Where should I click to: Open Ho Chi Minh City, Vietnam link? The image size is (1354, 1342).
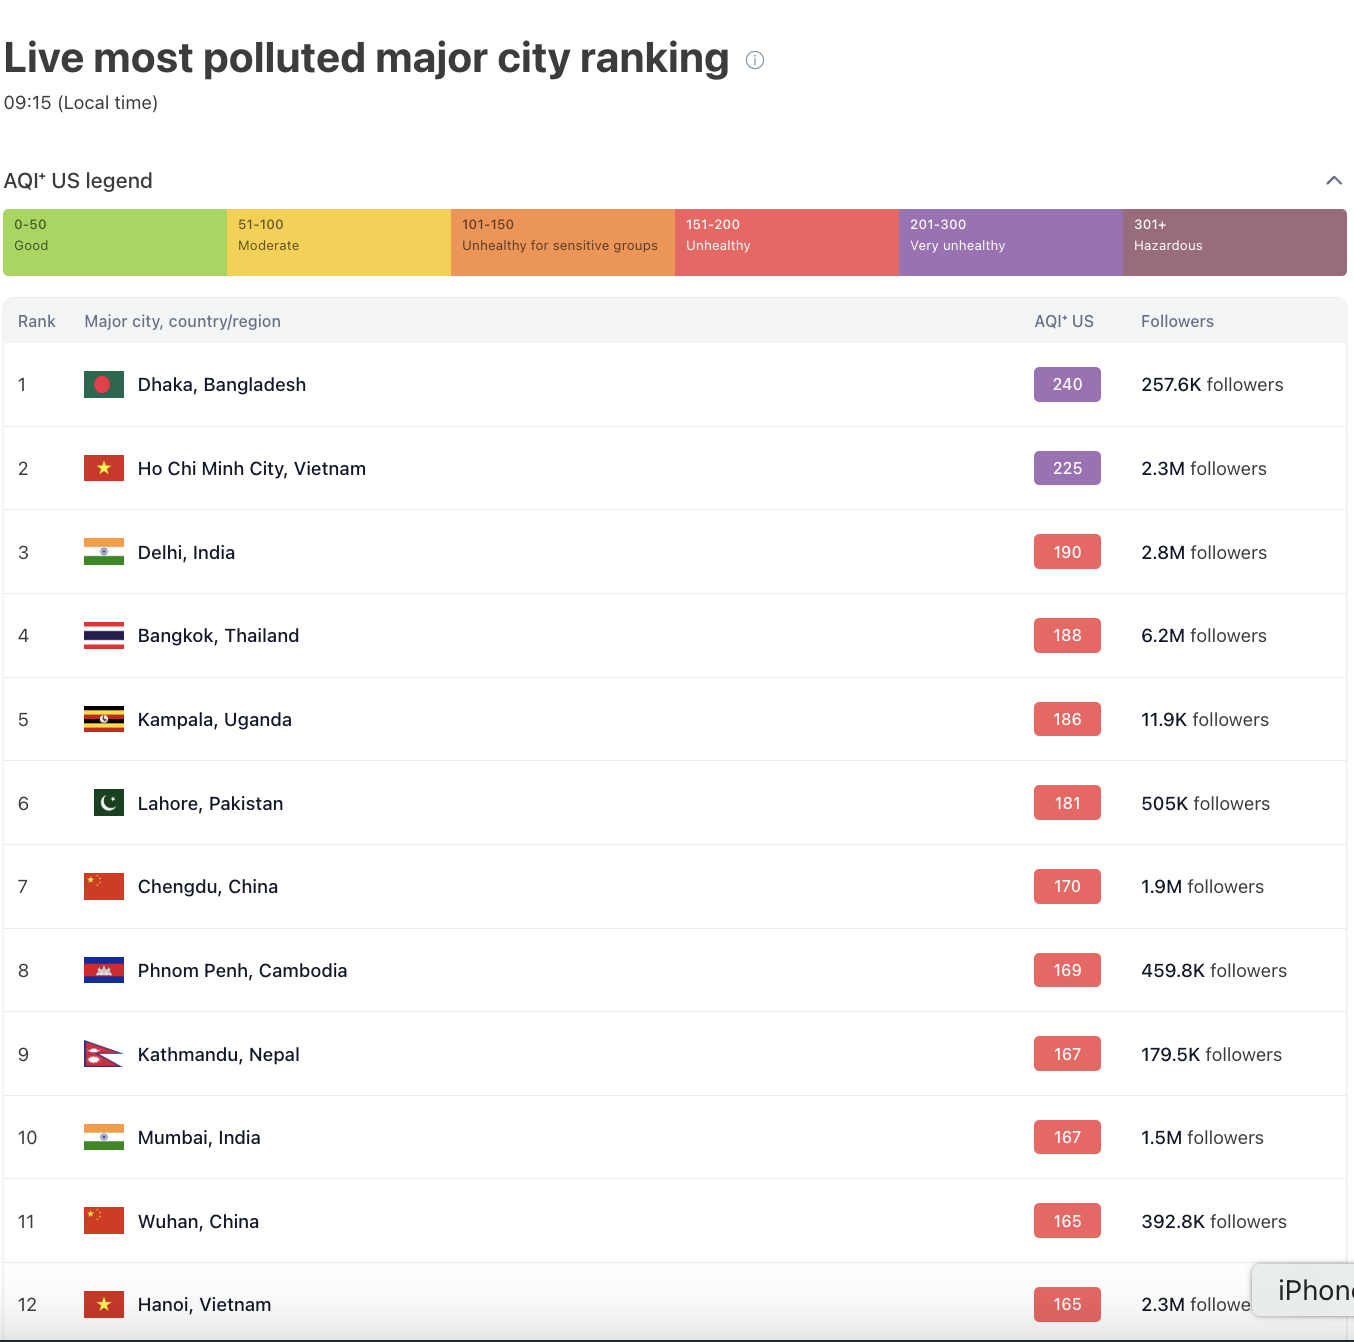pyautogui.click(x=251, y=469)
